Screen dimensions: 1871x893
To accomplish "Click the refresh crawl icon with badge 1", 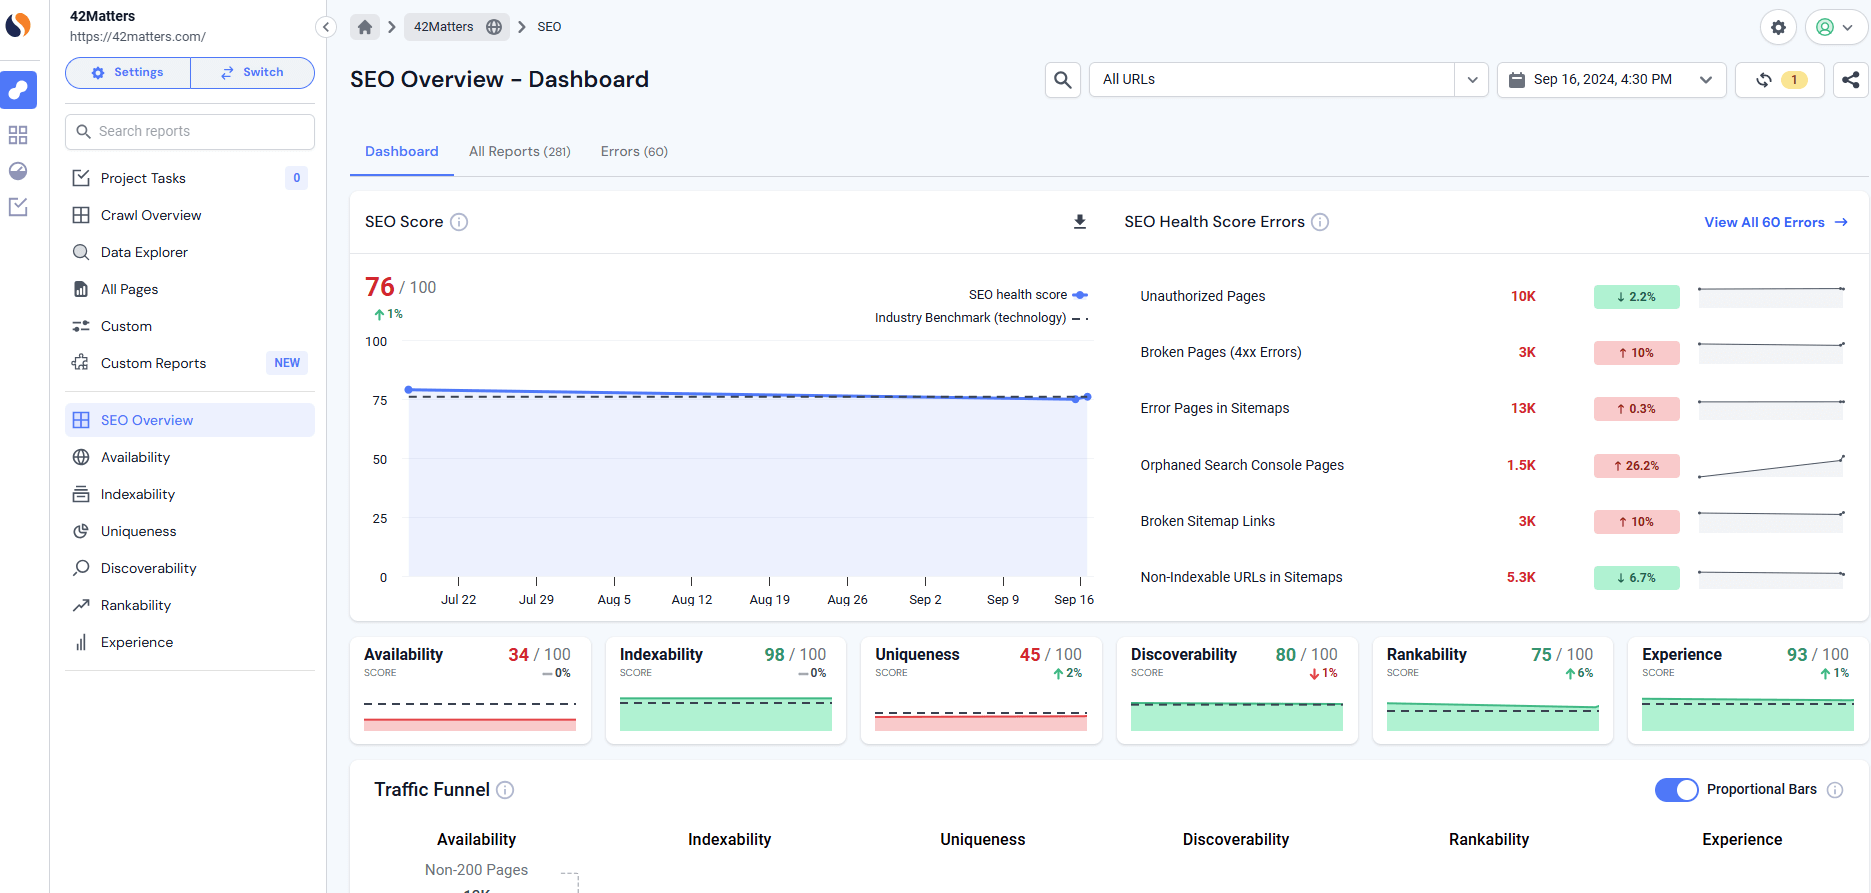I will tap(1780, 80).
